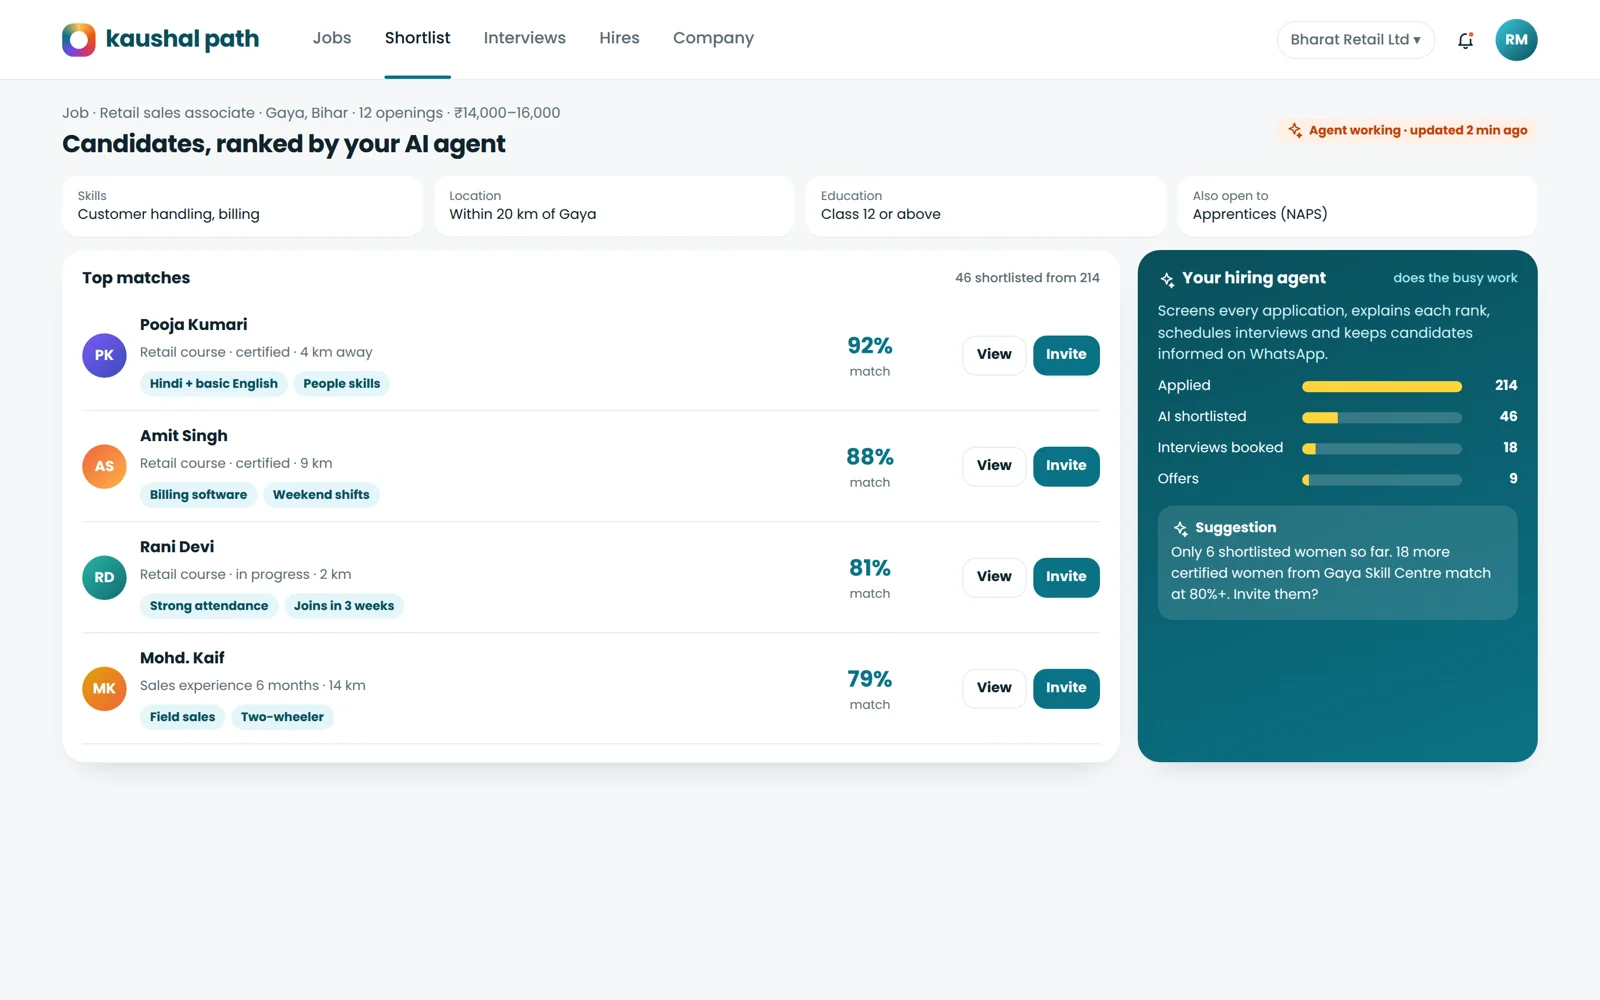Click Mohd. Kaif's MK avatar
The image size is (1600, 1000).
104,688
